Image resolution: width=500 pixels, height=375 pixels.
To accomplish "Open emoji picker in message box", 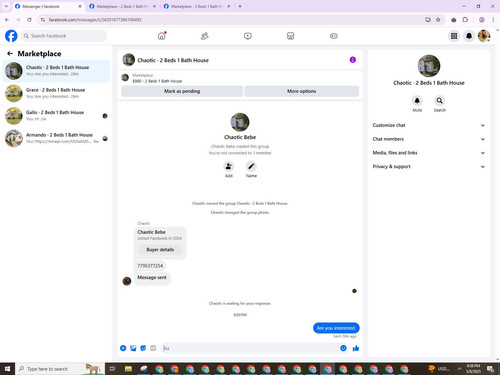I will [343, 348].
